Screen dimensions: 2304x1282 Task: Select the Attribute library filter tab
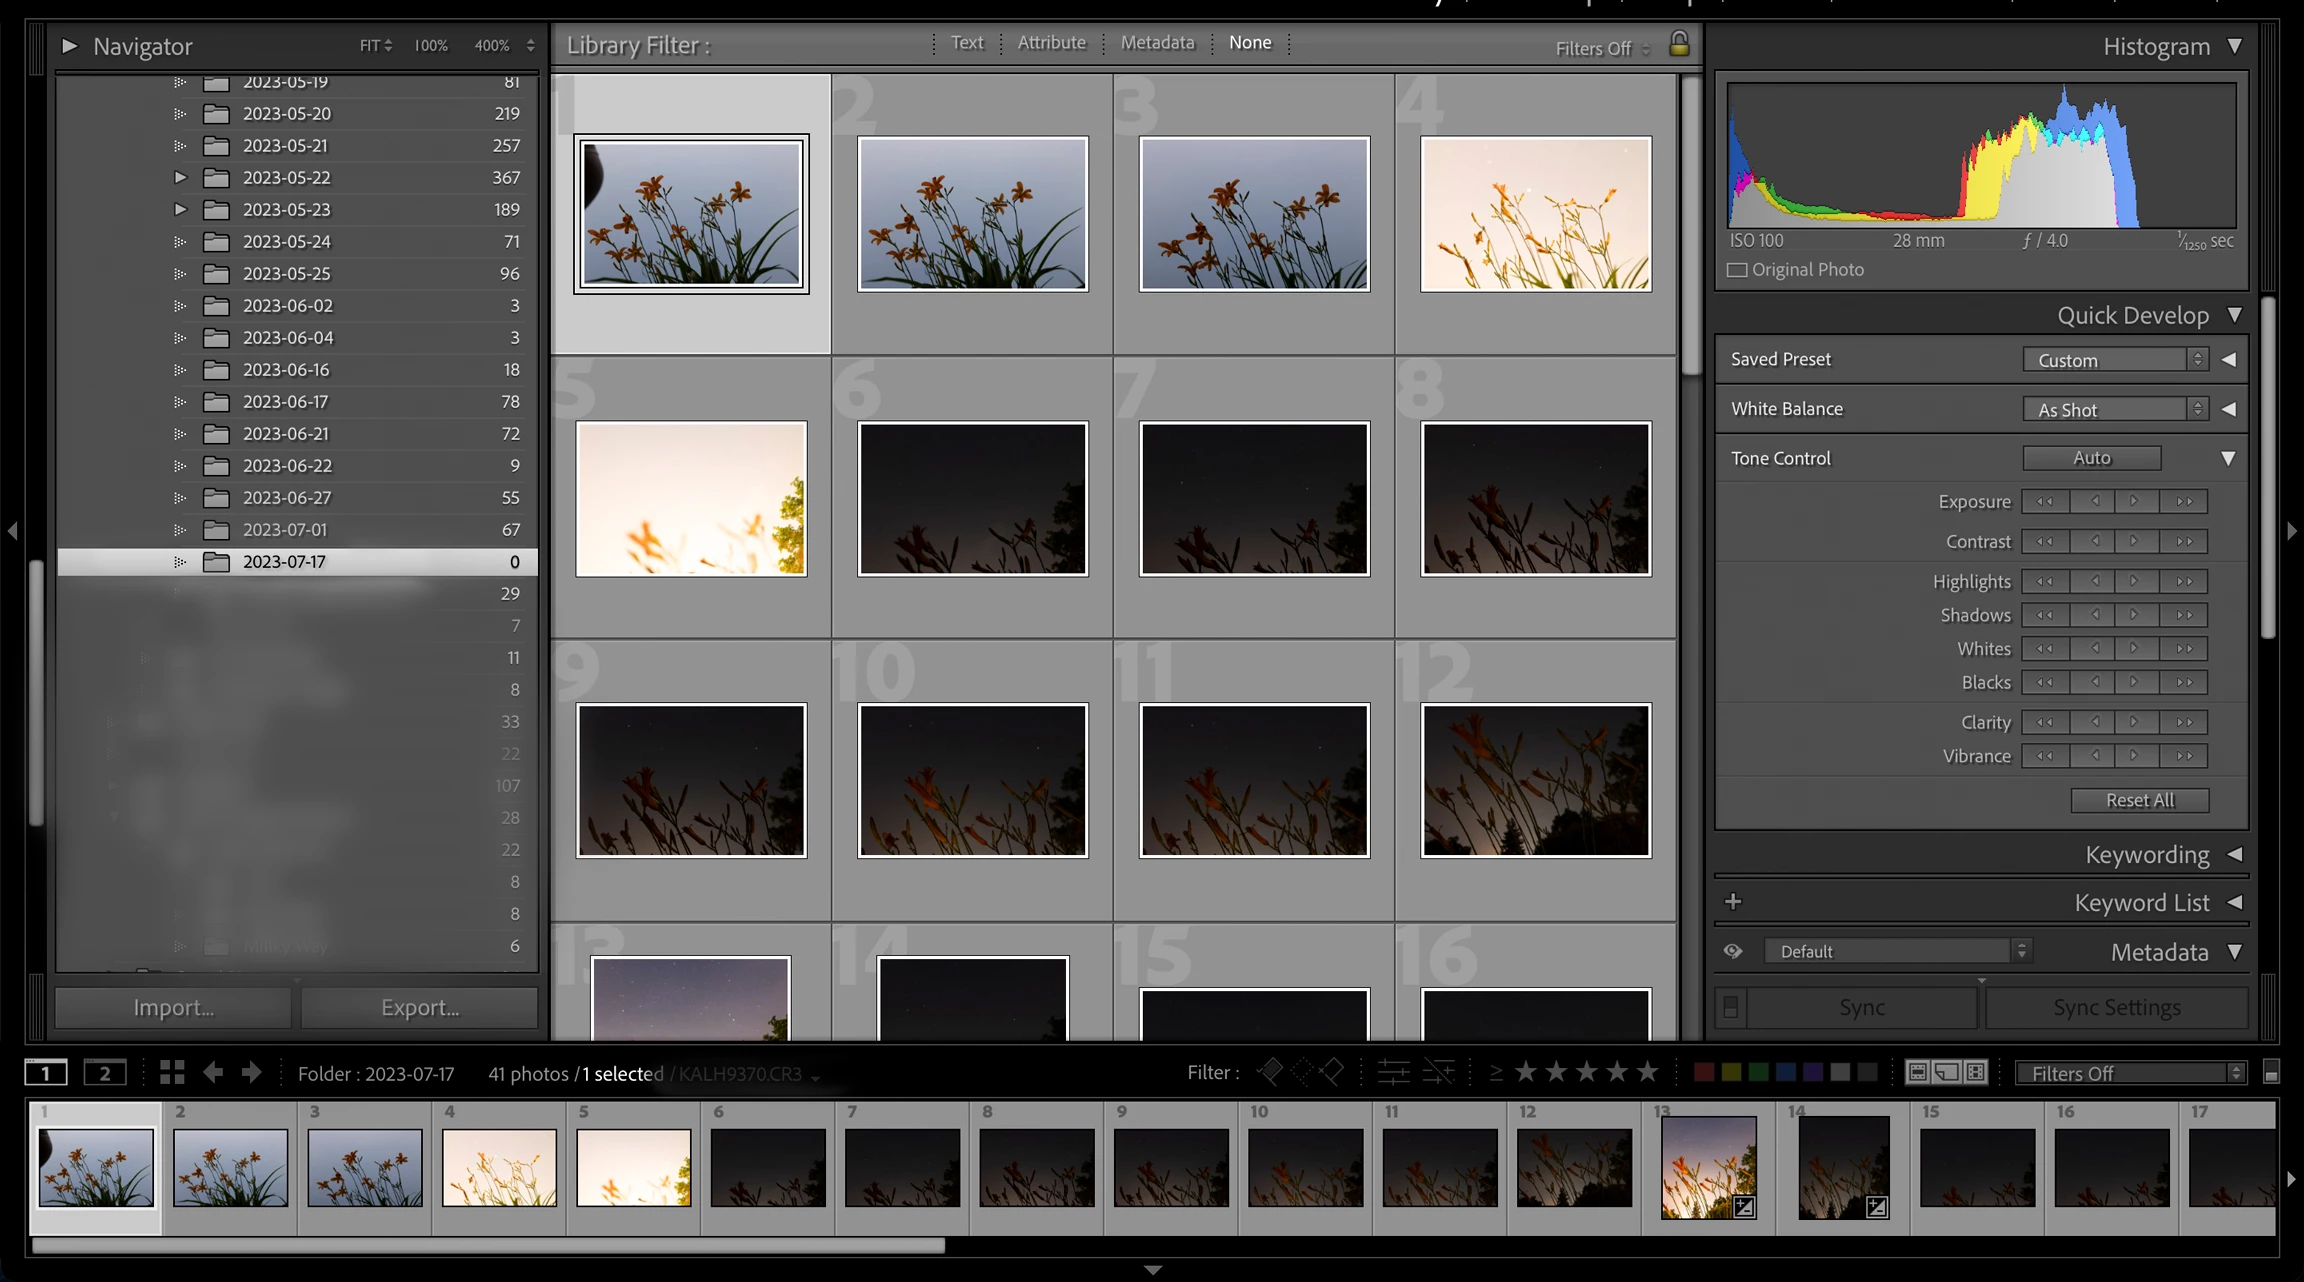(1051, 43)
